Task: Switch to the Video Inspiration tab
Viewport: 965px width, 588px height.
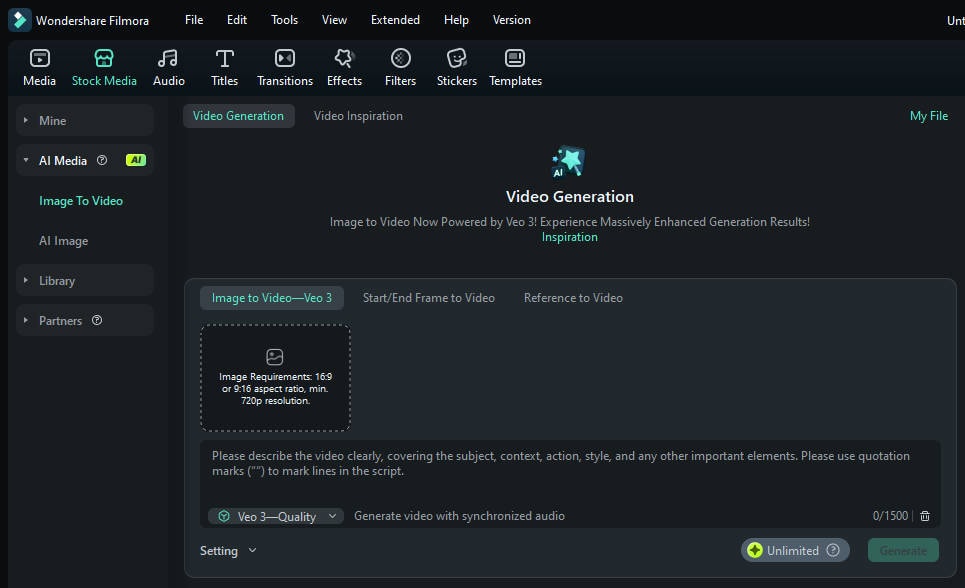Action: click(358, 116)
